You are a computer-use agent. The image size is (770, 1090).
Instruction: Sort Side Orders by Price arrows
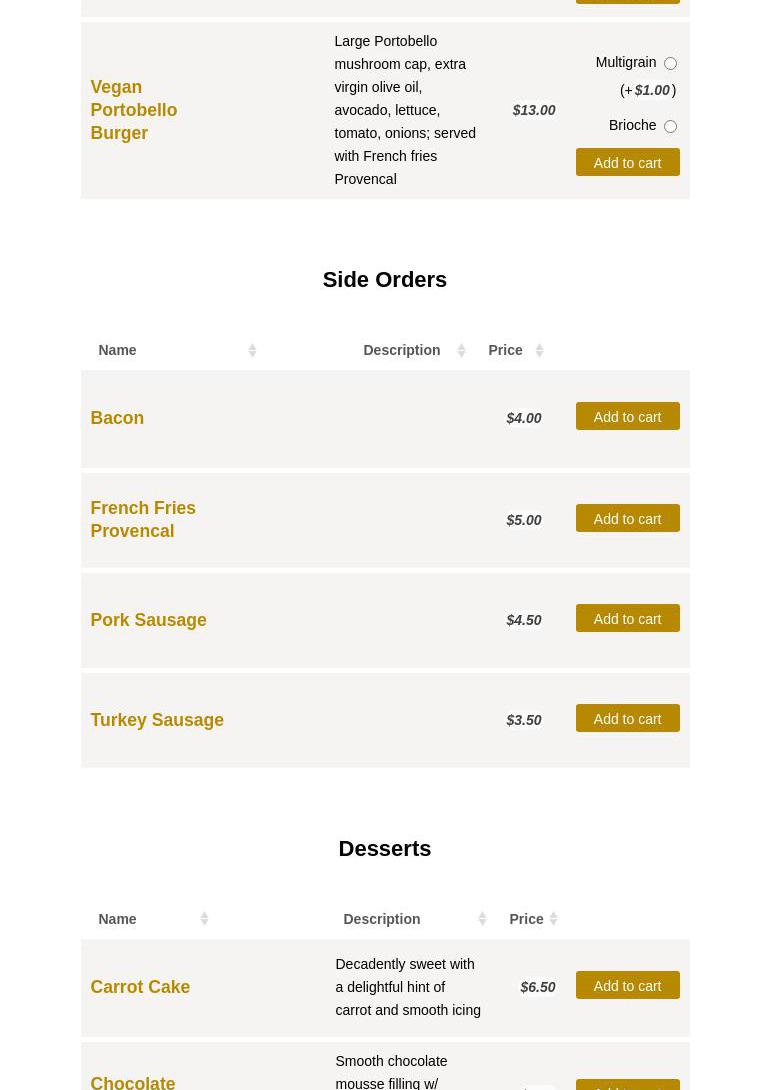click(539, 350)
